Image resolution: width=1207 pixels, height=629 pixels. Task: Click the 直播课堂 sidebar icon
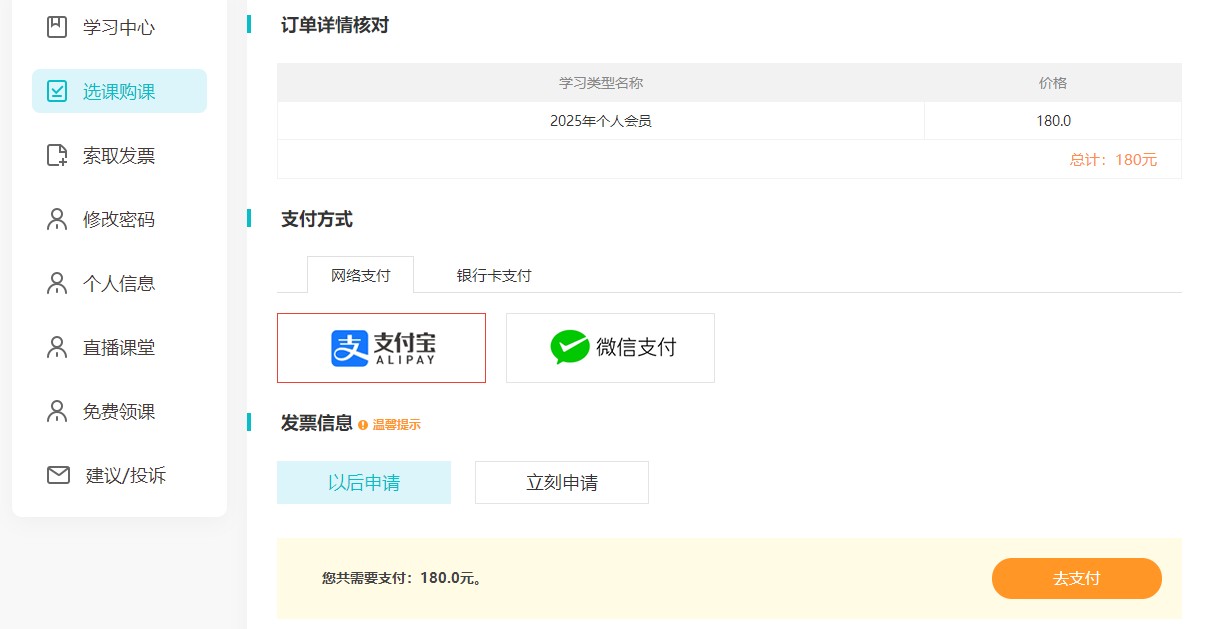click(57, 347)
